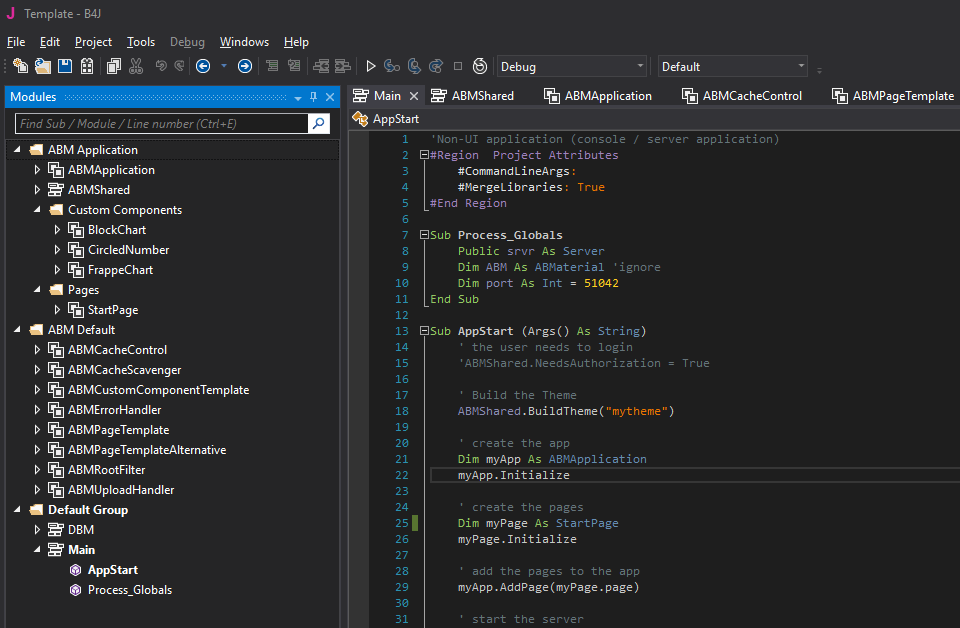The width and height of the screenshot is (960, 628).
Task: Open the navigation history dropdown arrow
Action: point(224,66)
